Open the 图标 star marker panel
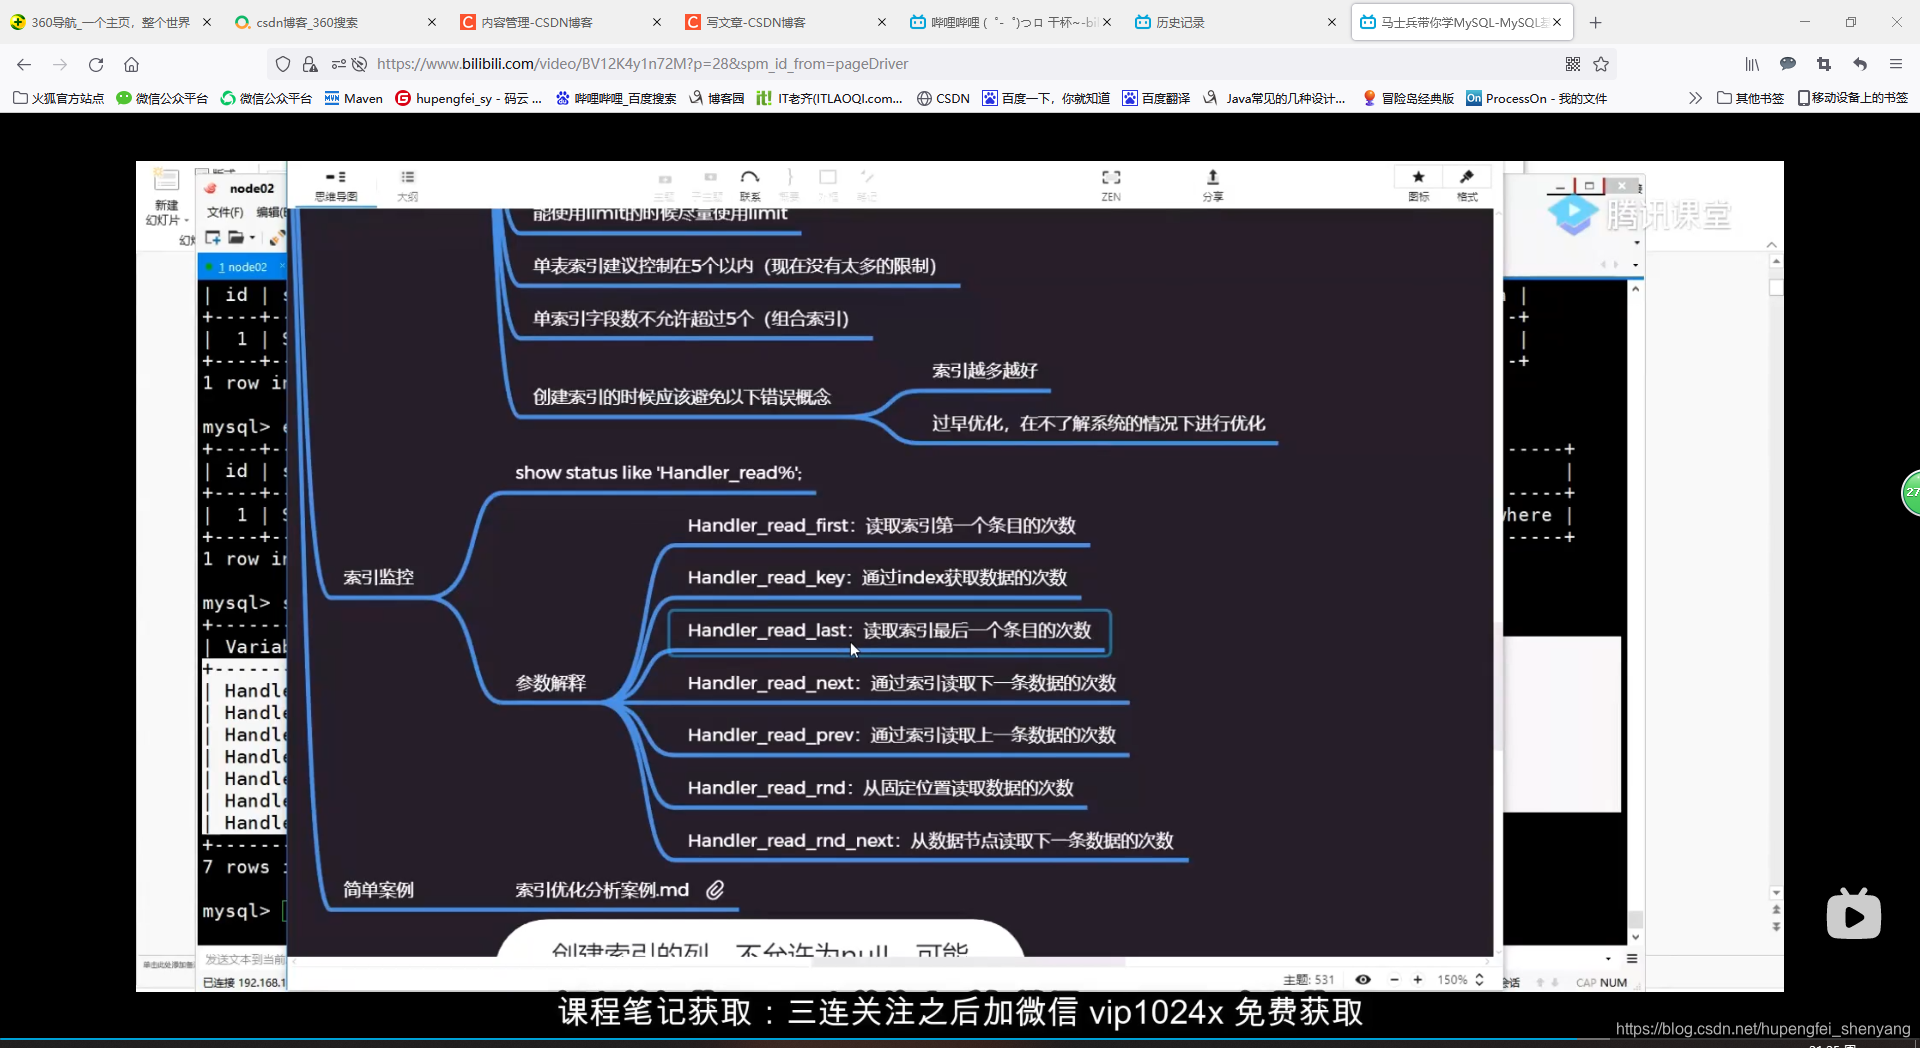This screenshot has width=1920, height=1048. (x=1418, y=183)
